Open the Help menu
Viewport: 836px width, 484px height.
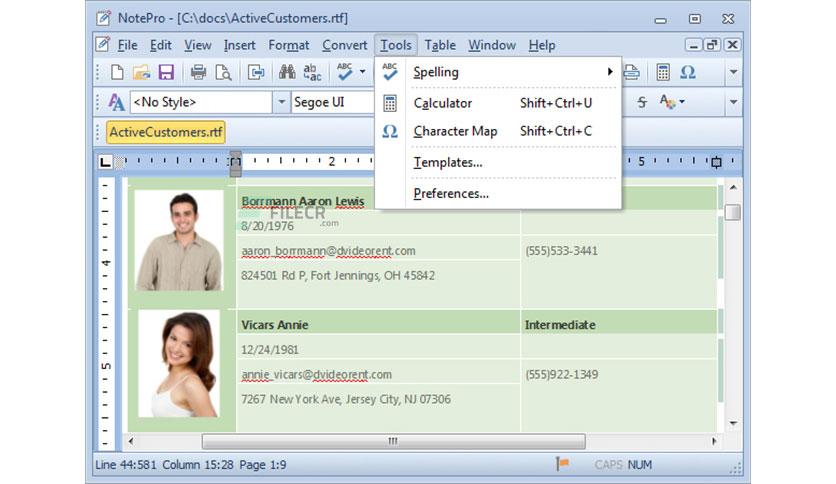click(x=542, y=45)
